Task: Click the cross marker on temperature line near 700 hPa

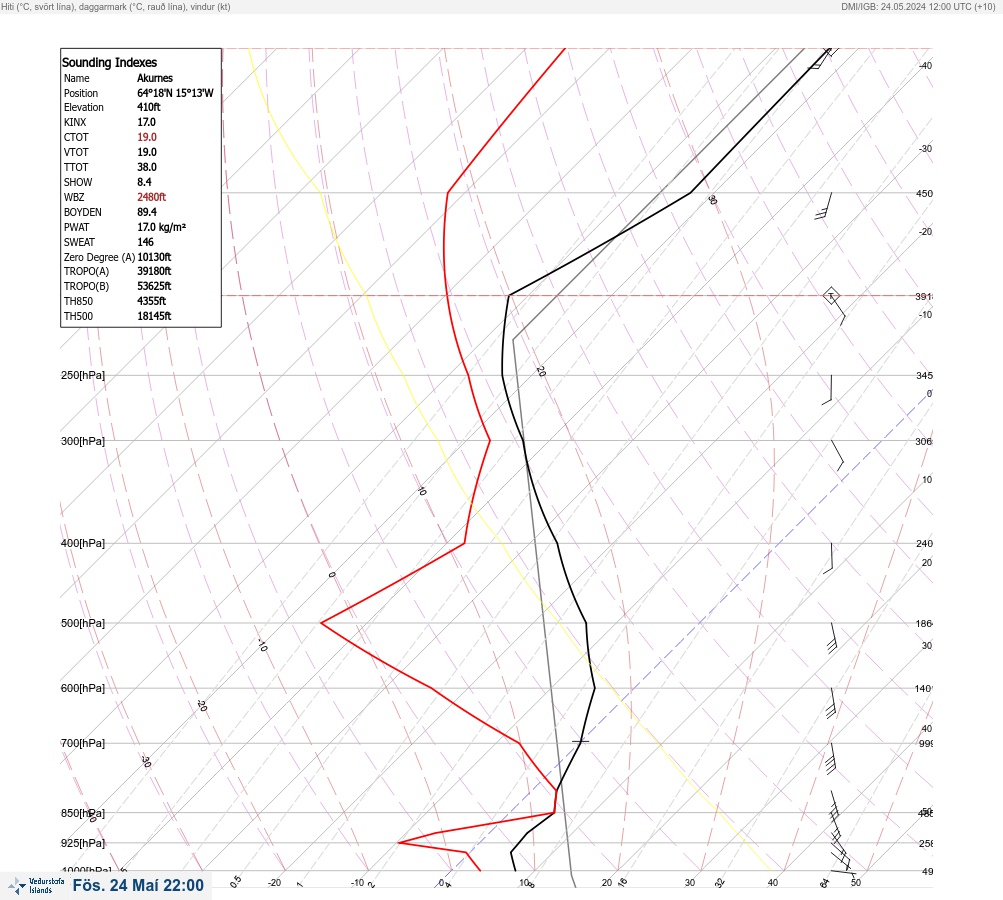Action: coord(580,741)
